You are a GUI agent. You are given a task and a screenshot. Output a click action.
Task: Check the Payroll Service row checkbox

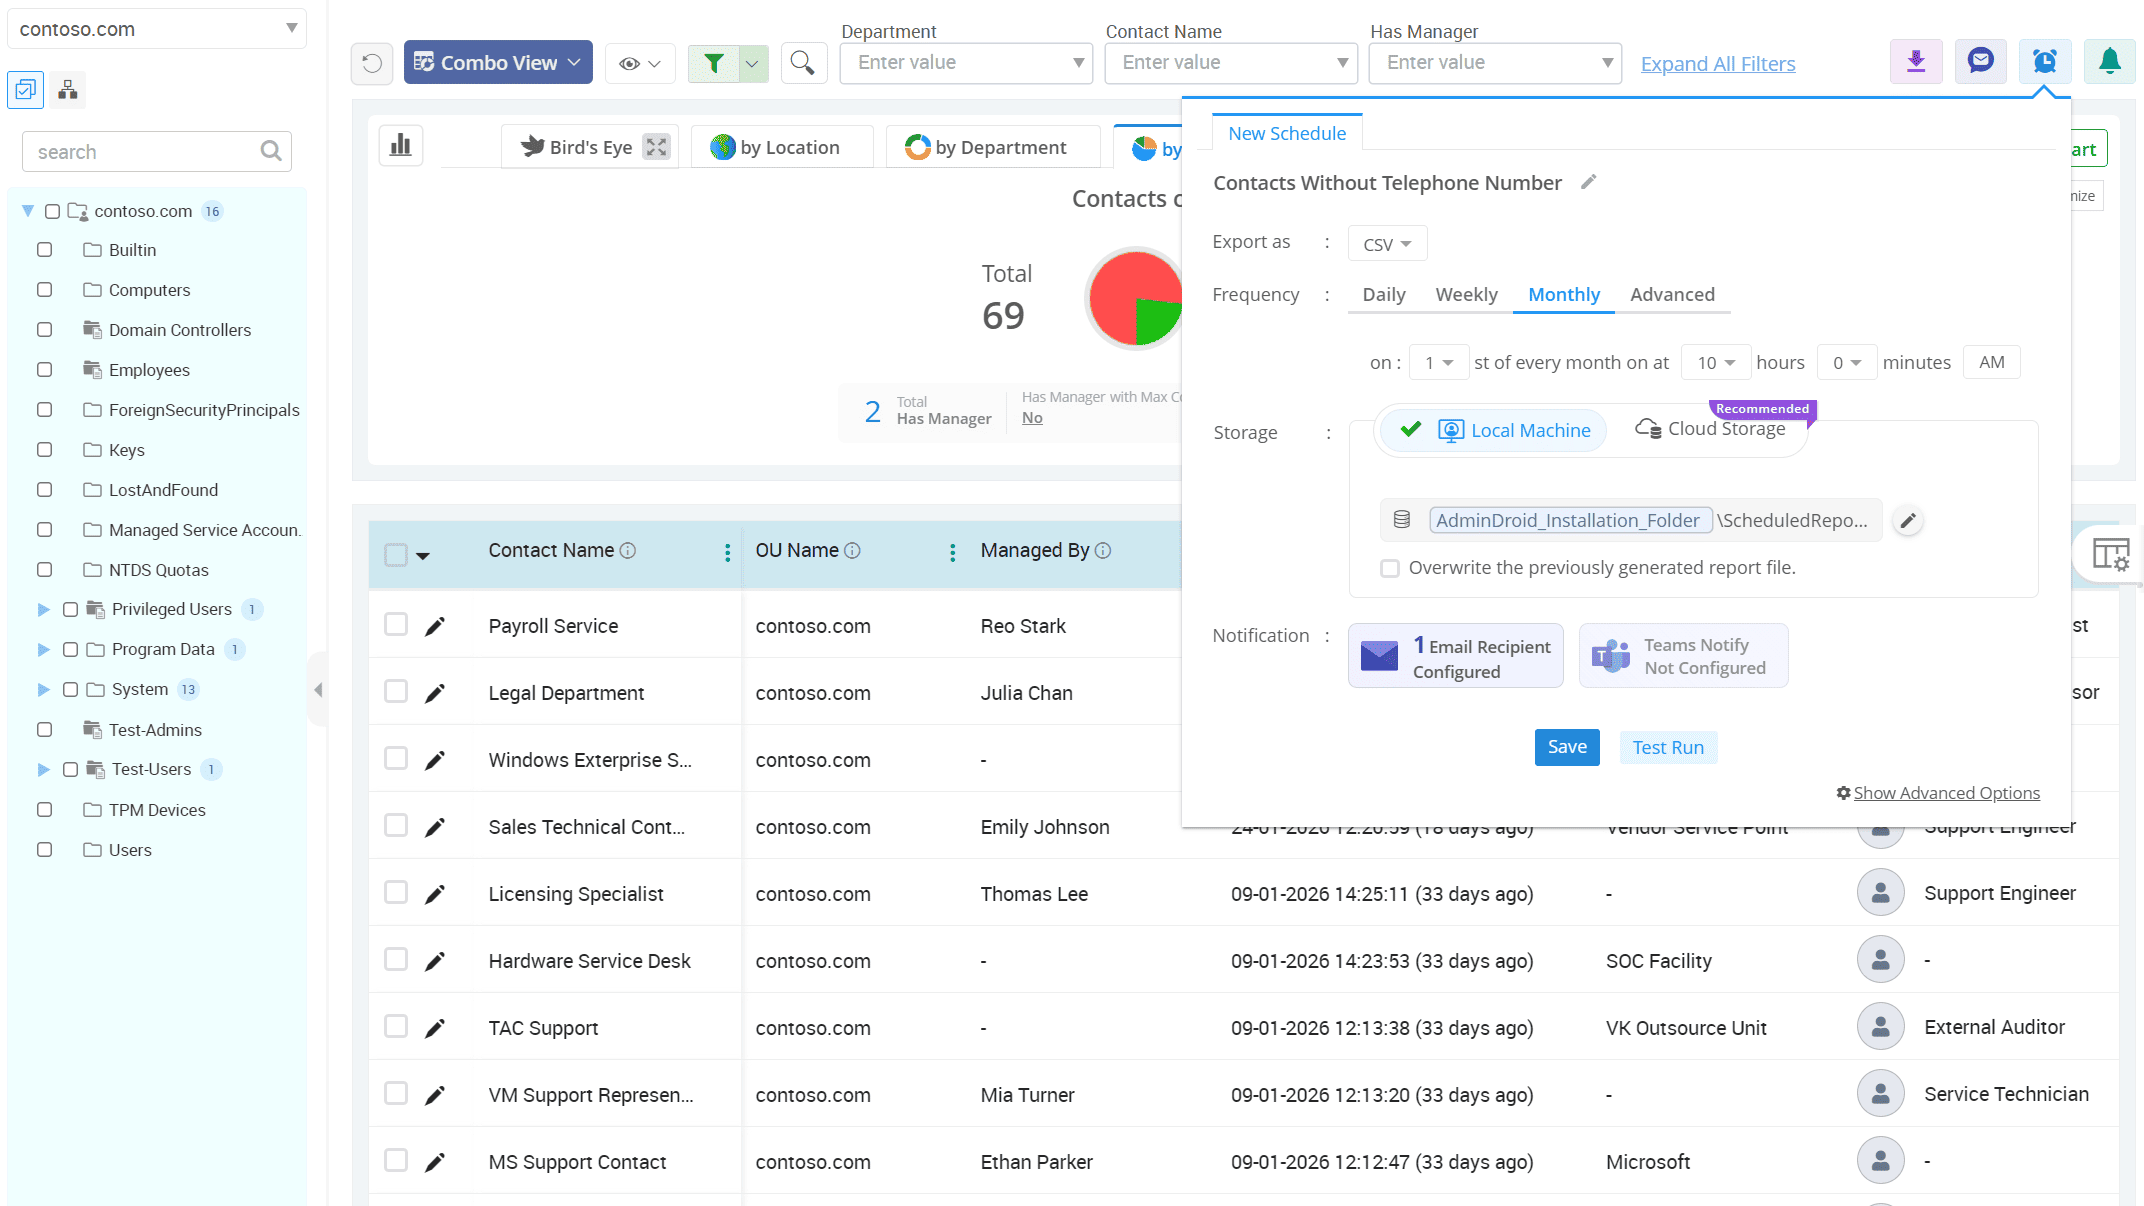[x=396, y=625]
